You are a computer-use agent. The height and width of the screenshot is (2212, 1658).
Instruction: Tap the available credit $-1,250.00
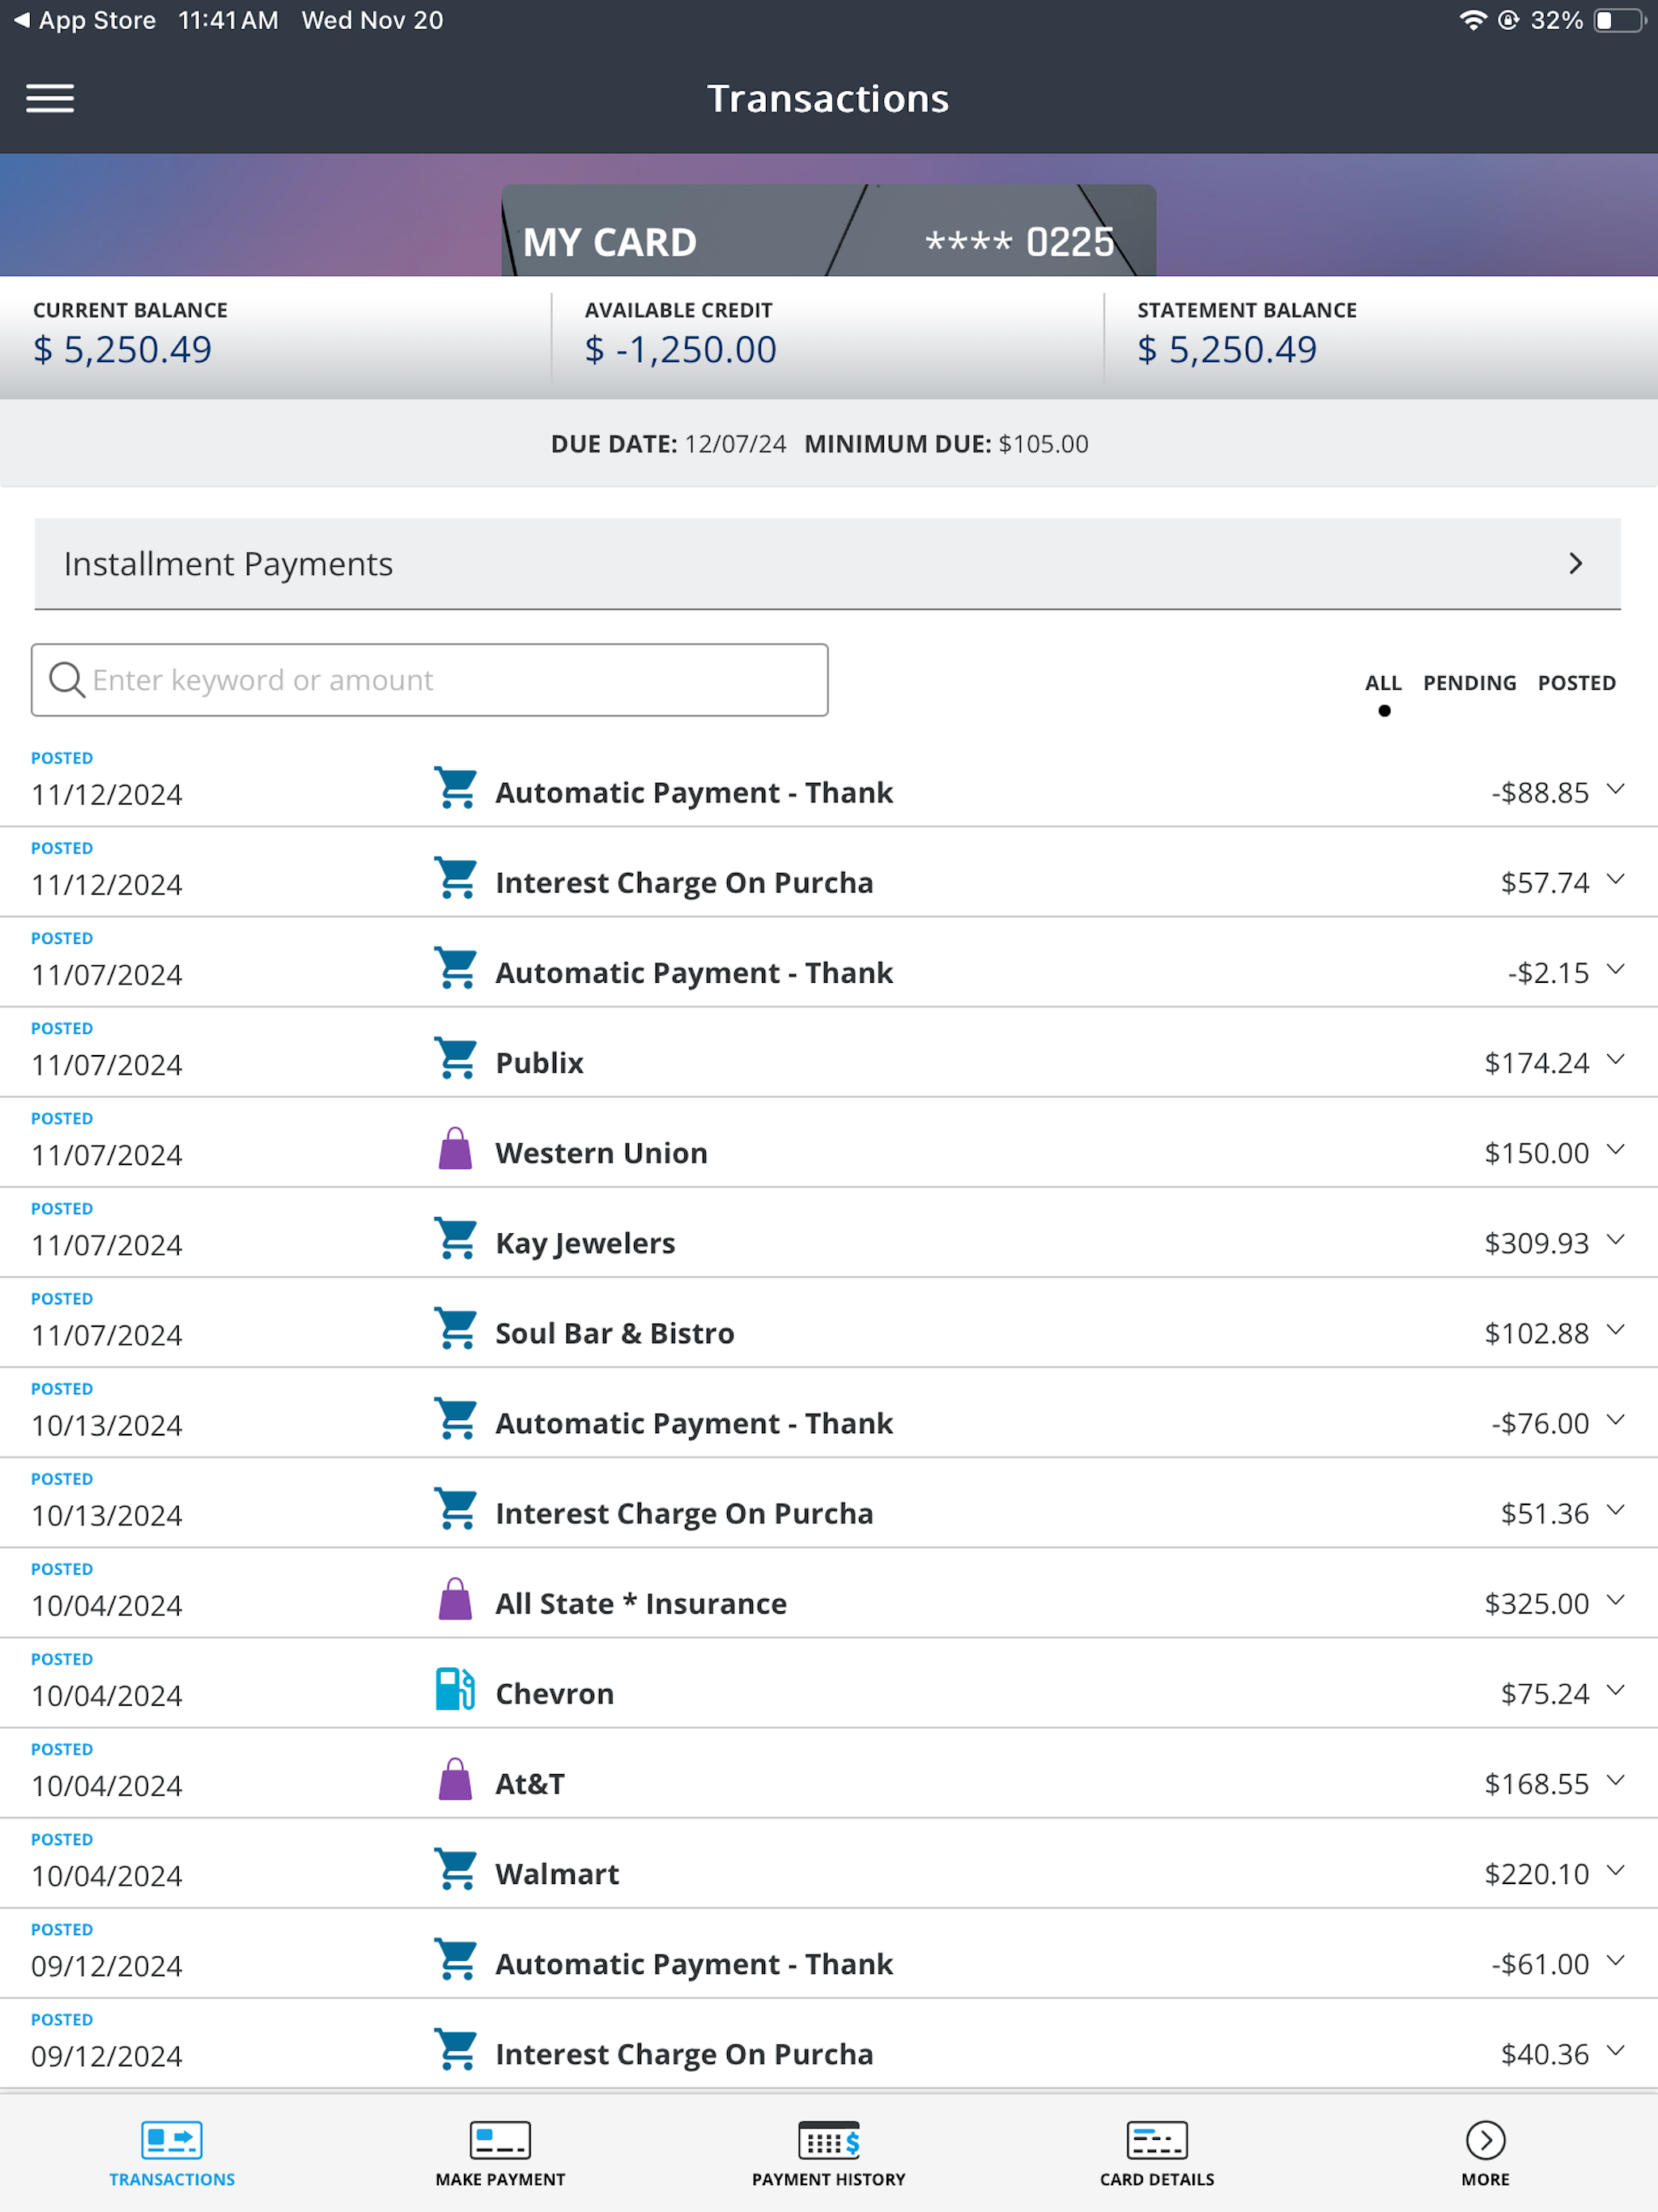680,350
